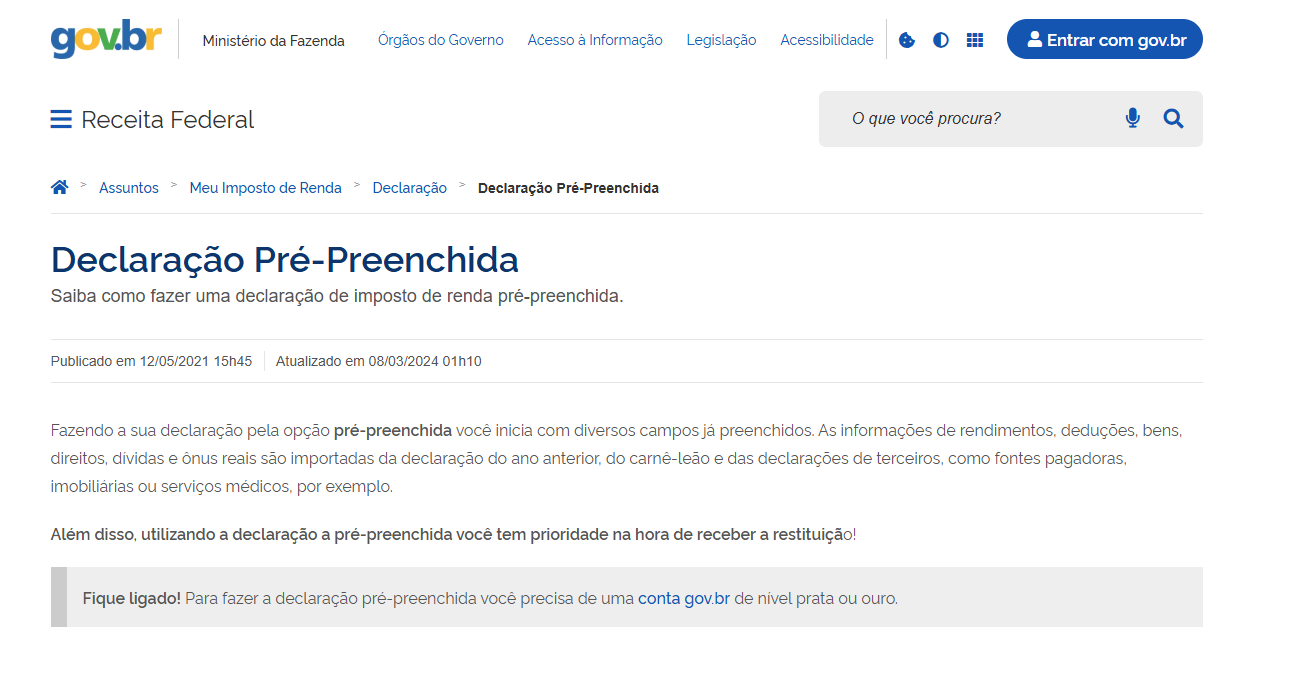Click the Receita Federal title
1297x673 pixels.
pyautogui.click(x=167, y=120)
